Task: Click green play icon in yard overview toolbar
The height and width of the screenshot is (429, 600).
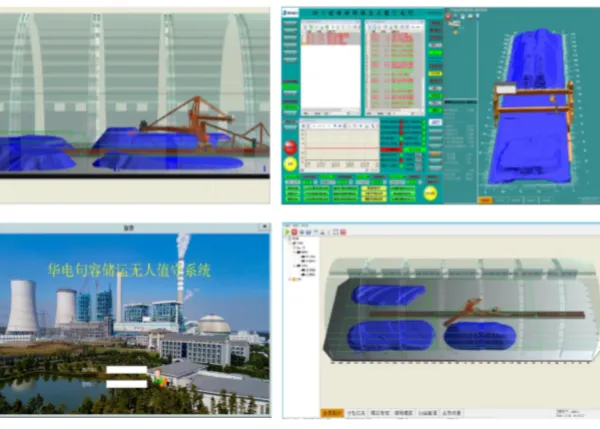Action: click(x=287, y=232)
